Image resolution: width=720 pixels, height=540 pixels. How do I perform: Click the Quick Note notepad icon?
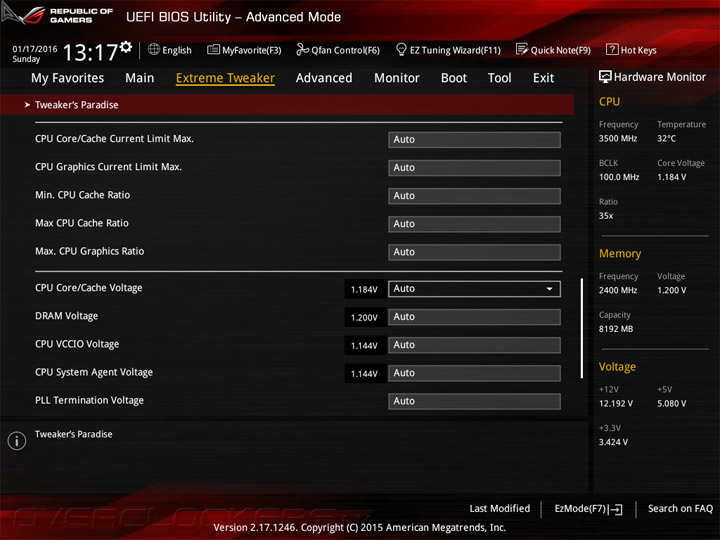pos(522,49)
